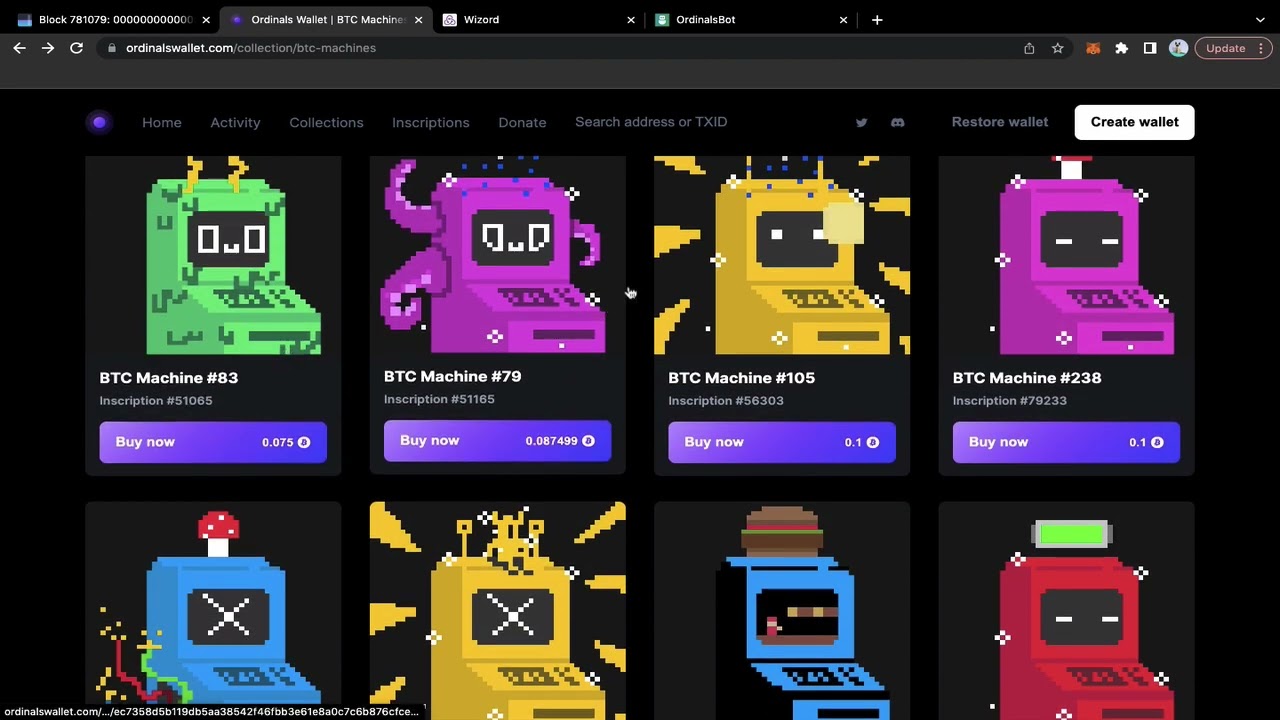Image resolution: width=1280 pixels, height=720 pixels.
Task: Open the Chrome profile avatar
Action: (1178, 48)
